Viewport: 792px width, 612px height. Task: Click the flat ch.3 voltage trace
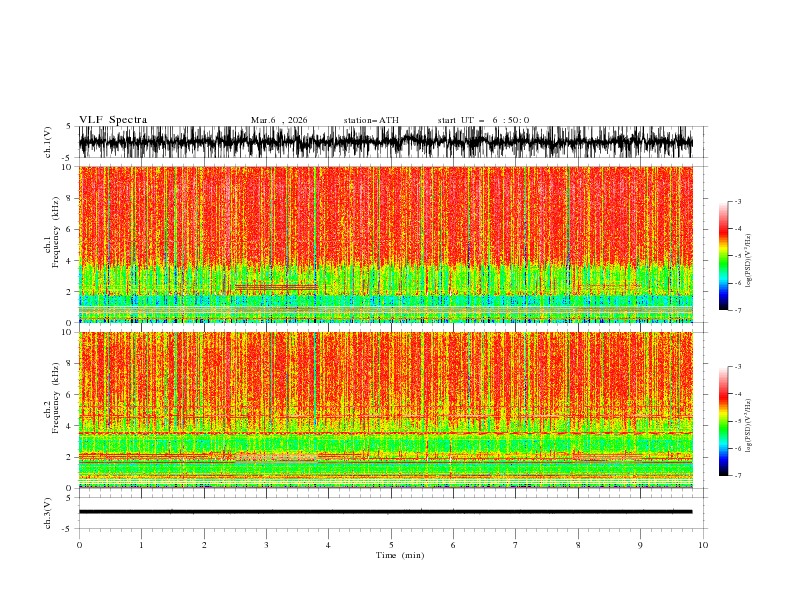(x=385, y=512)
